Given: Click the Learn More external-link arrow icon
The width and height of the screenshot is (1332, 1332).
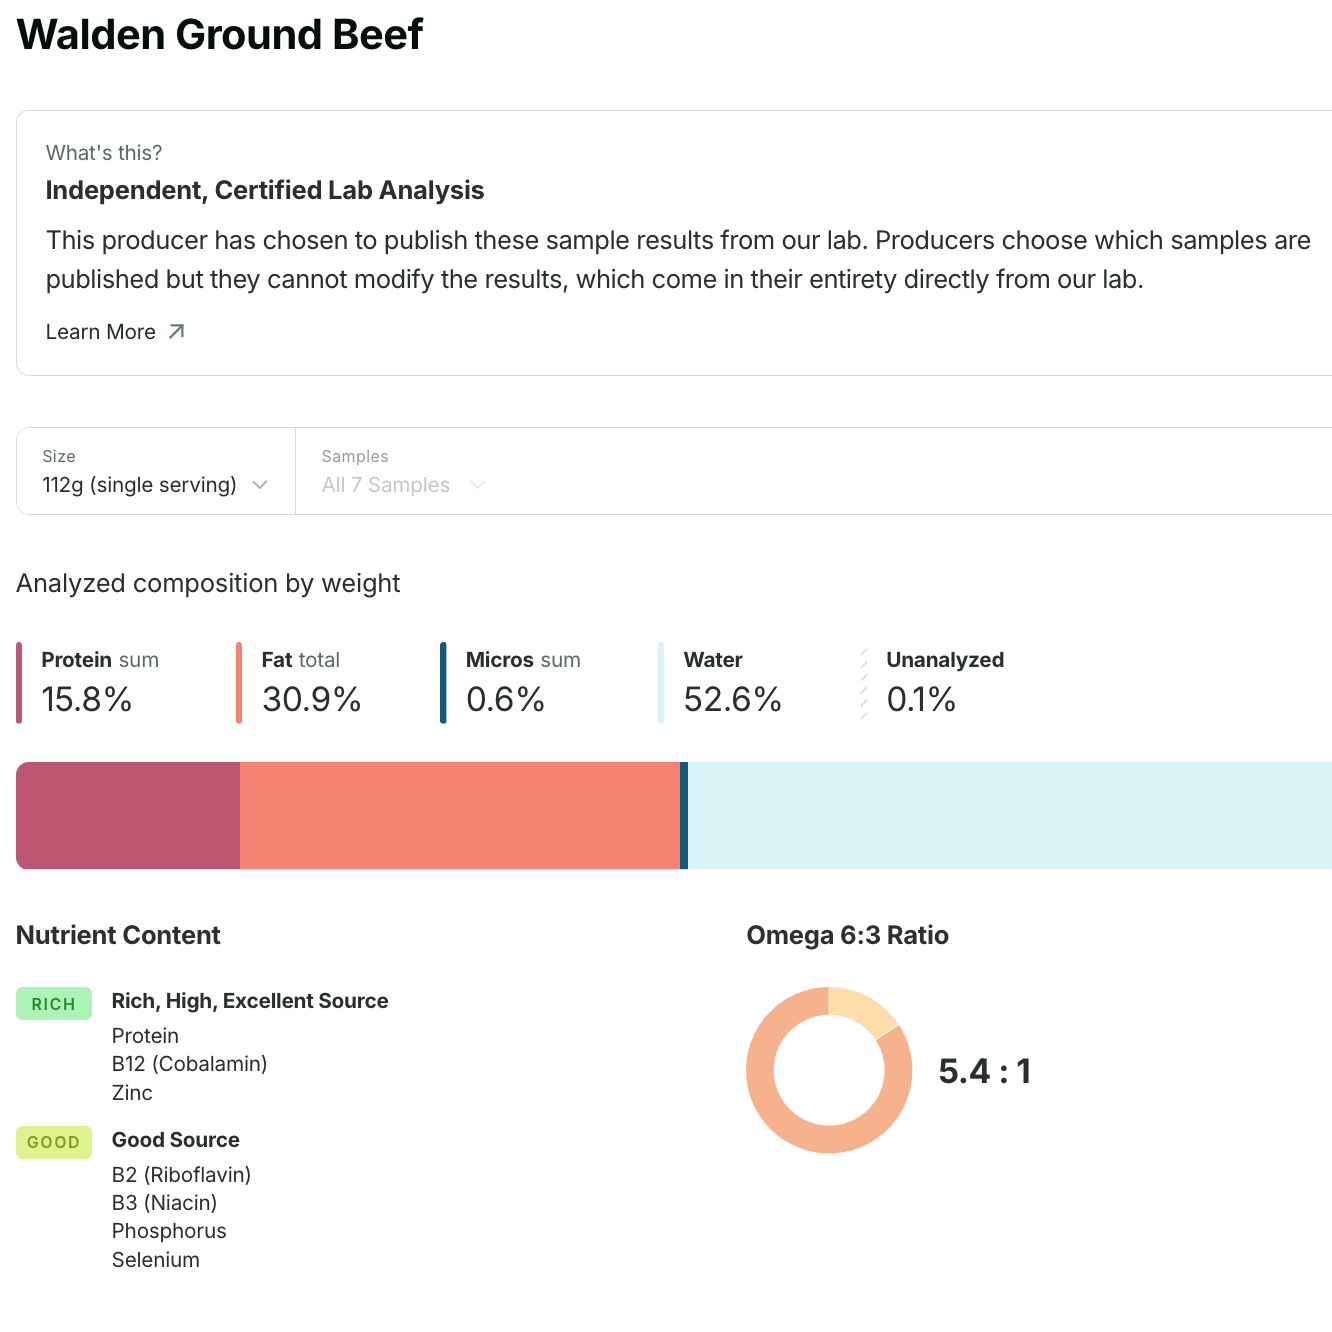Looking at the screenshot, I should pos(177,330).
